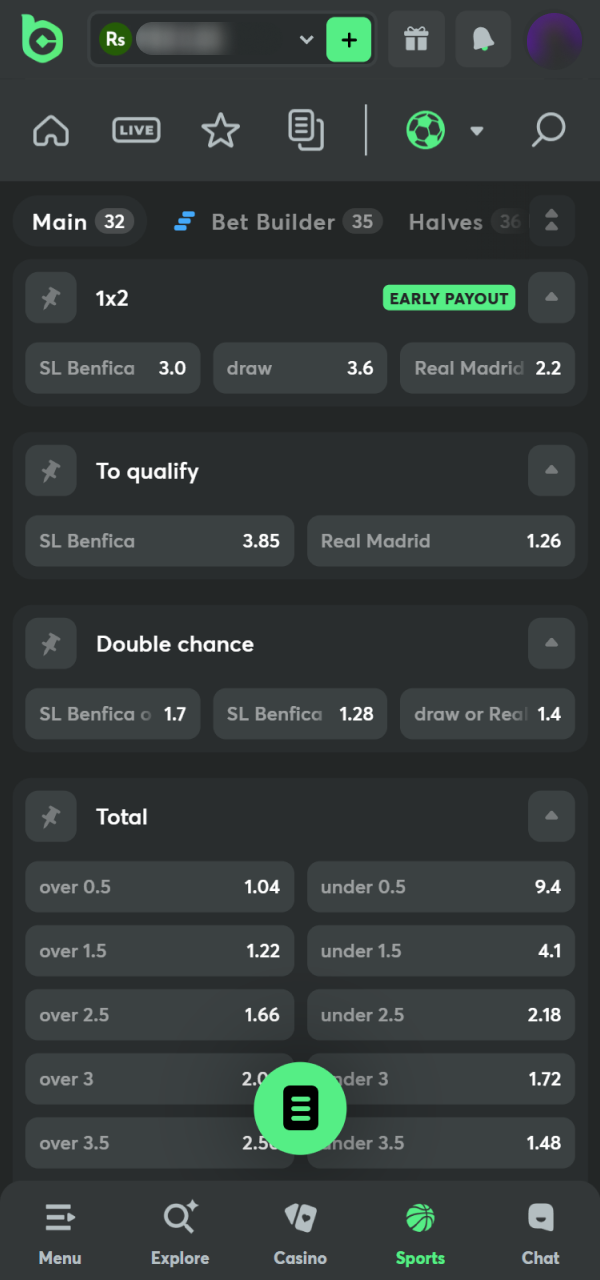Open the floating bet slip button
This screenshot has height=1280, width=600.
pyautogui.click(x=300, y=1108)
